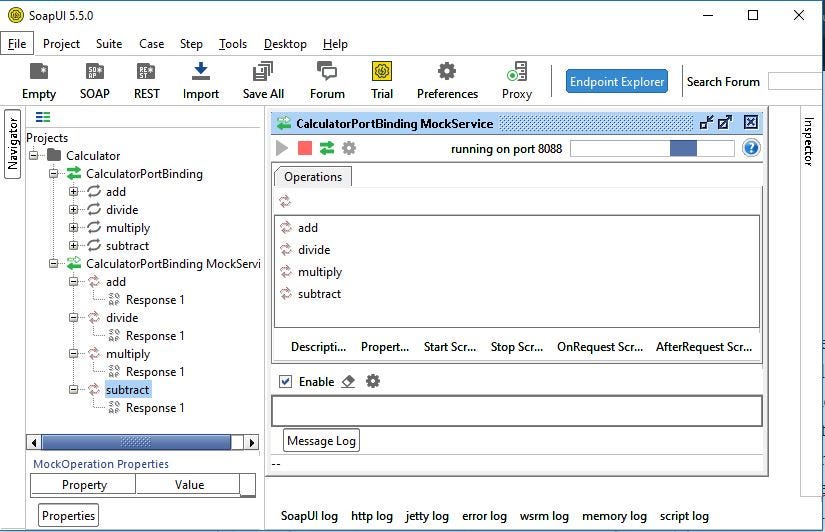Click green arrows icon in MockService toolbar
The width and height of the screenshot is (825, 532).
tap(327, 148)
